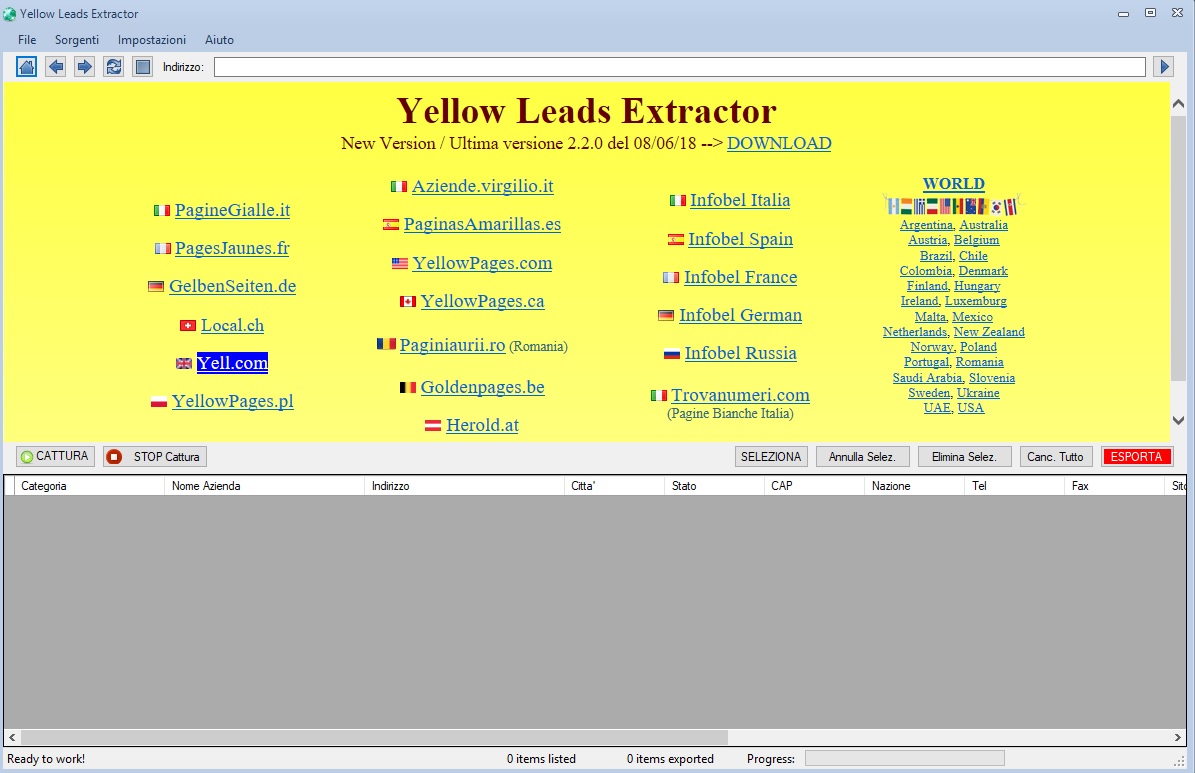This screenshot has height=773, width=1195.
Task: Click the Annulla Selez. button
Action: coord(862,457)
